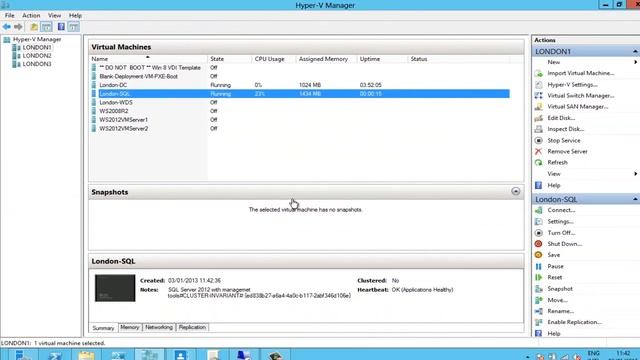Click the Snapshot action icon
This screenshot has height=360, width=640.
click(539, 289)
